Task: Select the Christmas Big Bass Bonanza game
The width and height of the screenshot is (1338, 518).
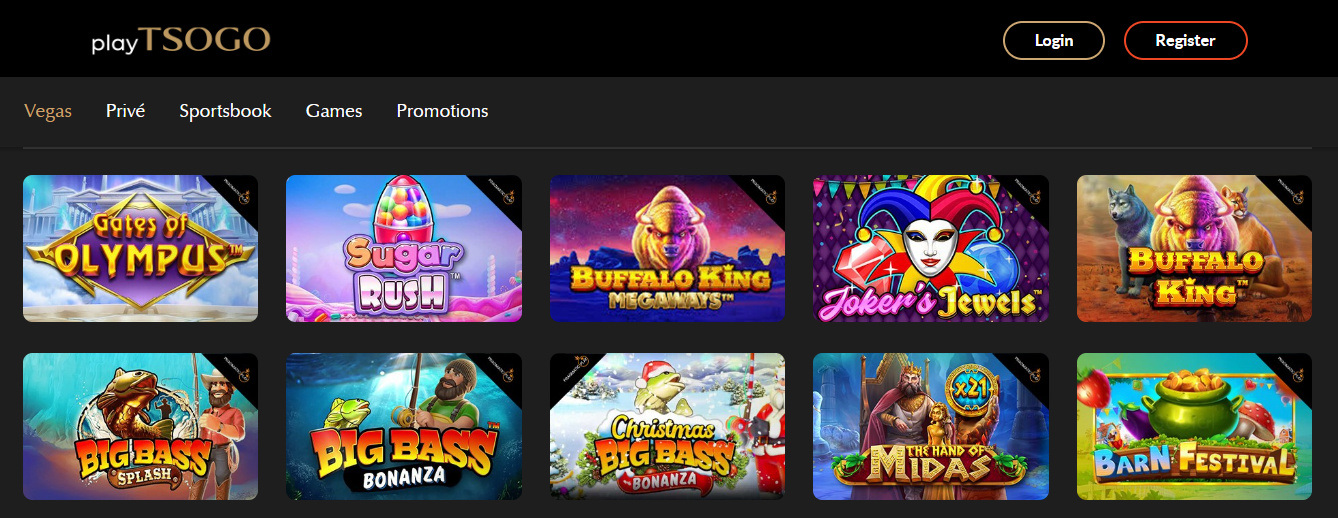Action: (x=667, y=427)
